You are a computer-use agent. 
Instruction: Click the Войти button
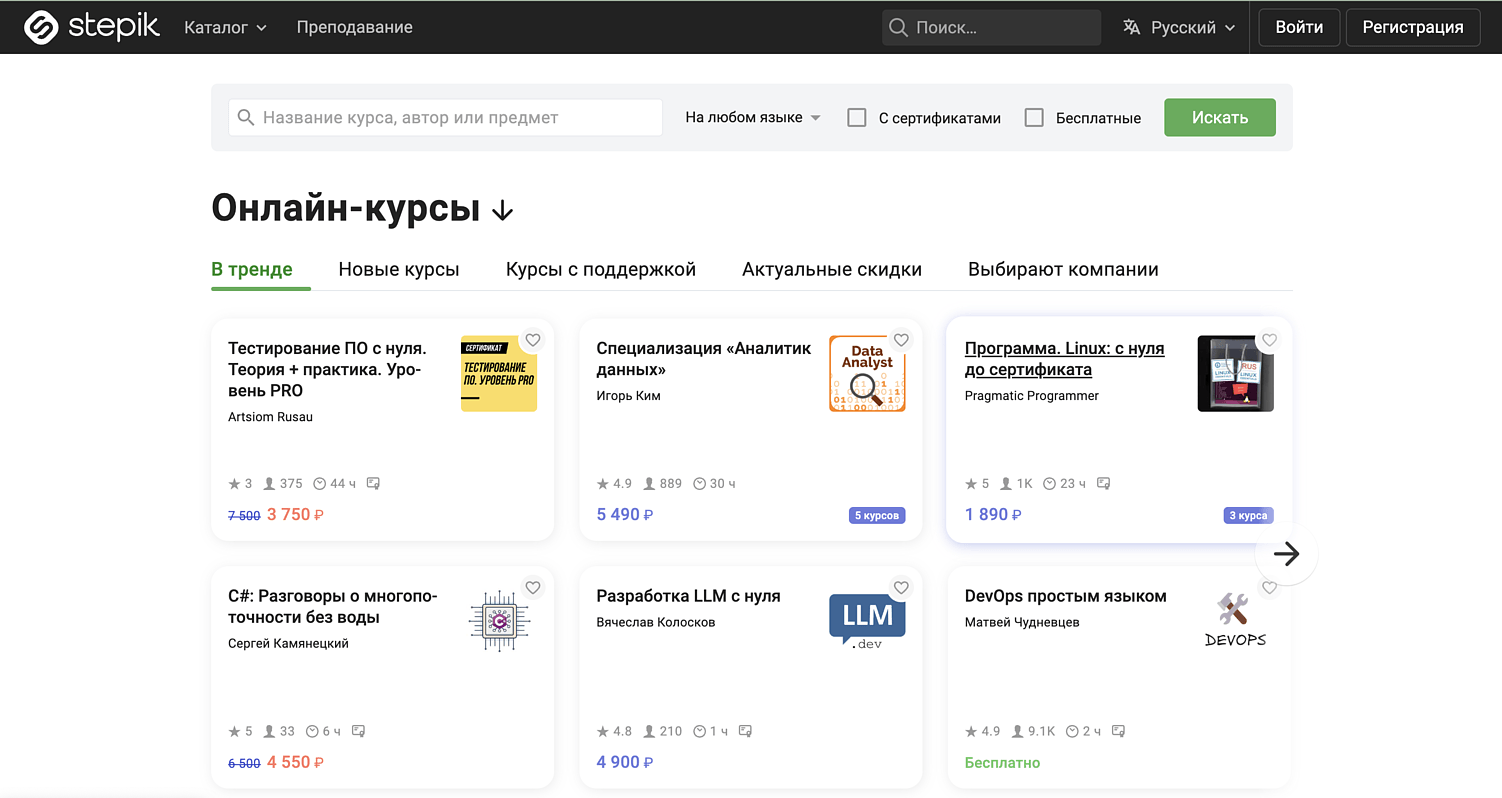(x=1298, y=27)
